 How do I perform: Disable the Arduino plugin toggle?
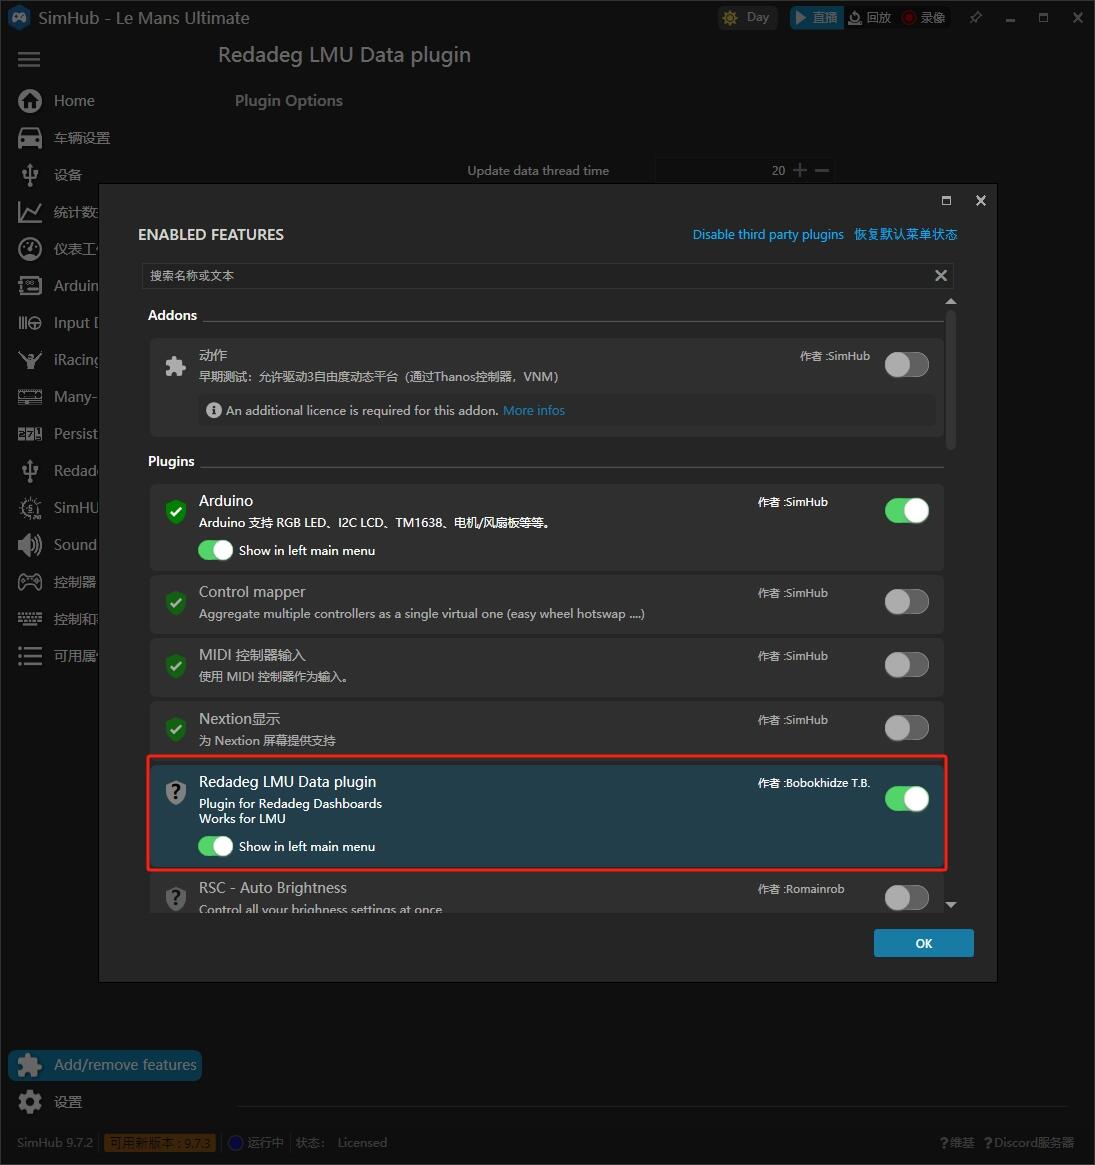906,511
